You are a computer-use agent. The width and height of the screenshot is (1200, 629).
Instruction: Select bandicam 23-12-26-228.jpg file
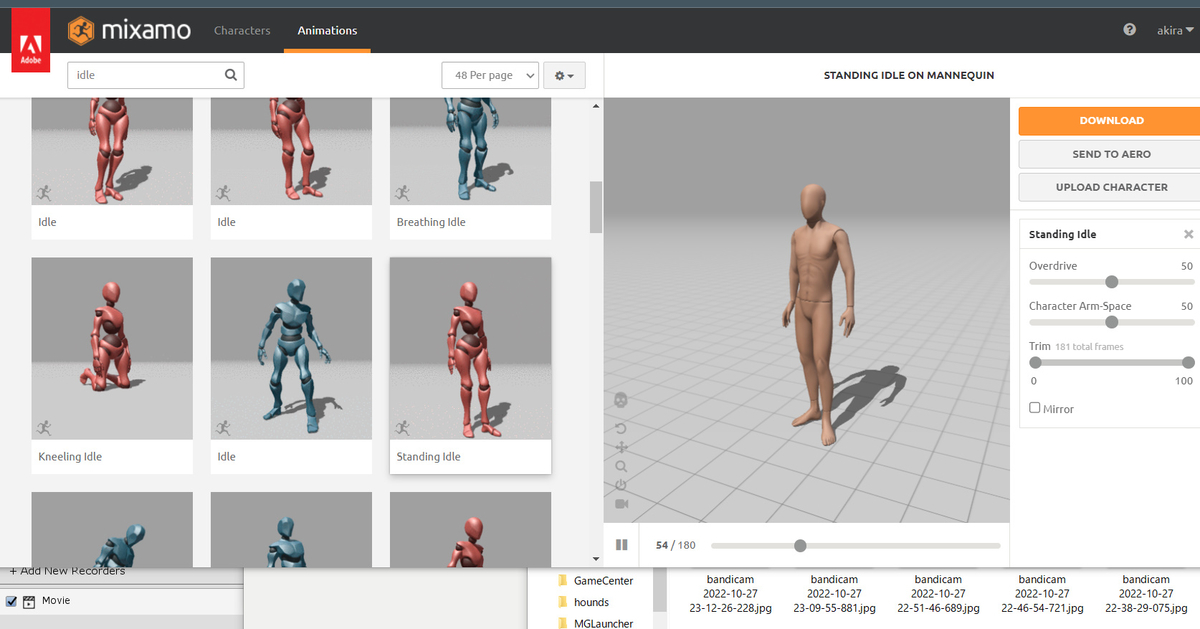730,593
